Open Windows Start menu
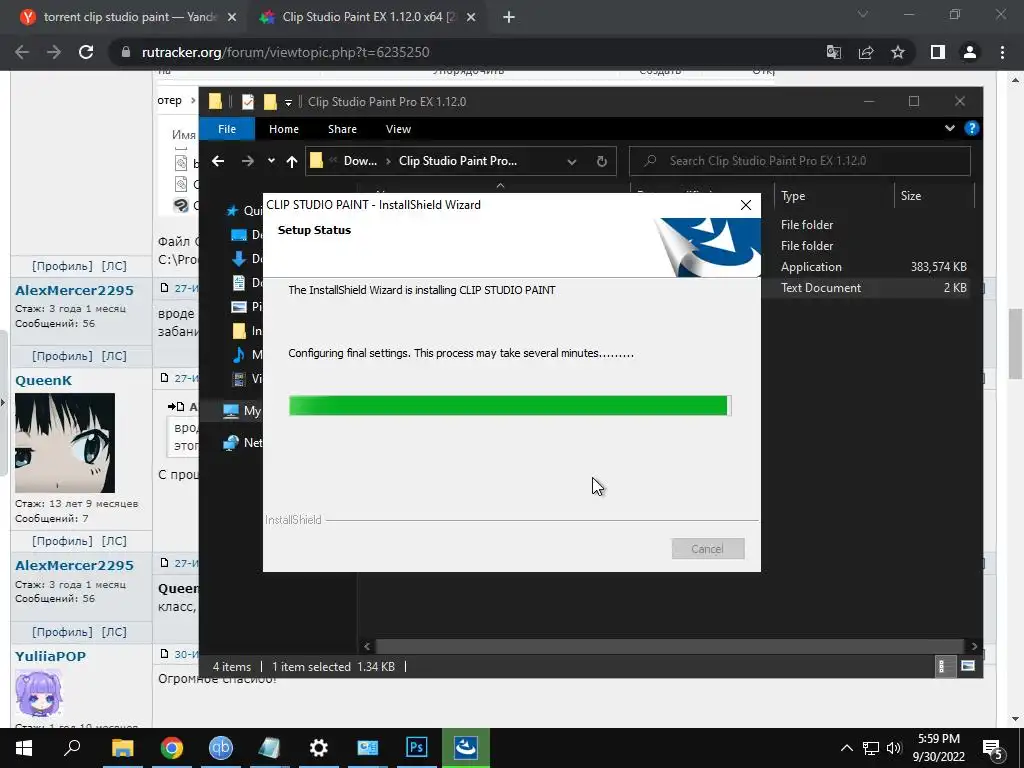Image resolution: width=1024 pixels, height=768 pixels. 24,748
